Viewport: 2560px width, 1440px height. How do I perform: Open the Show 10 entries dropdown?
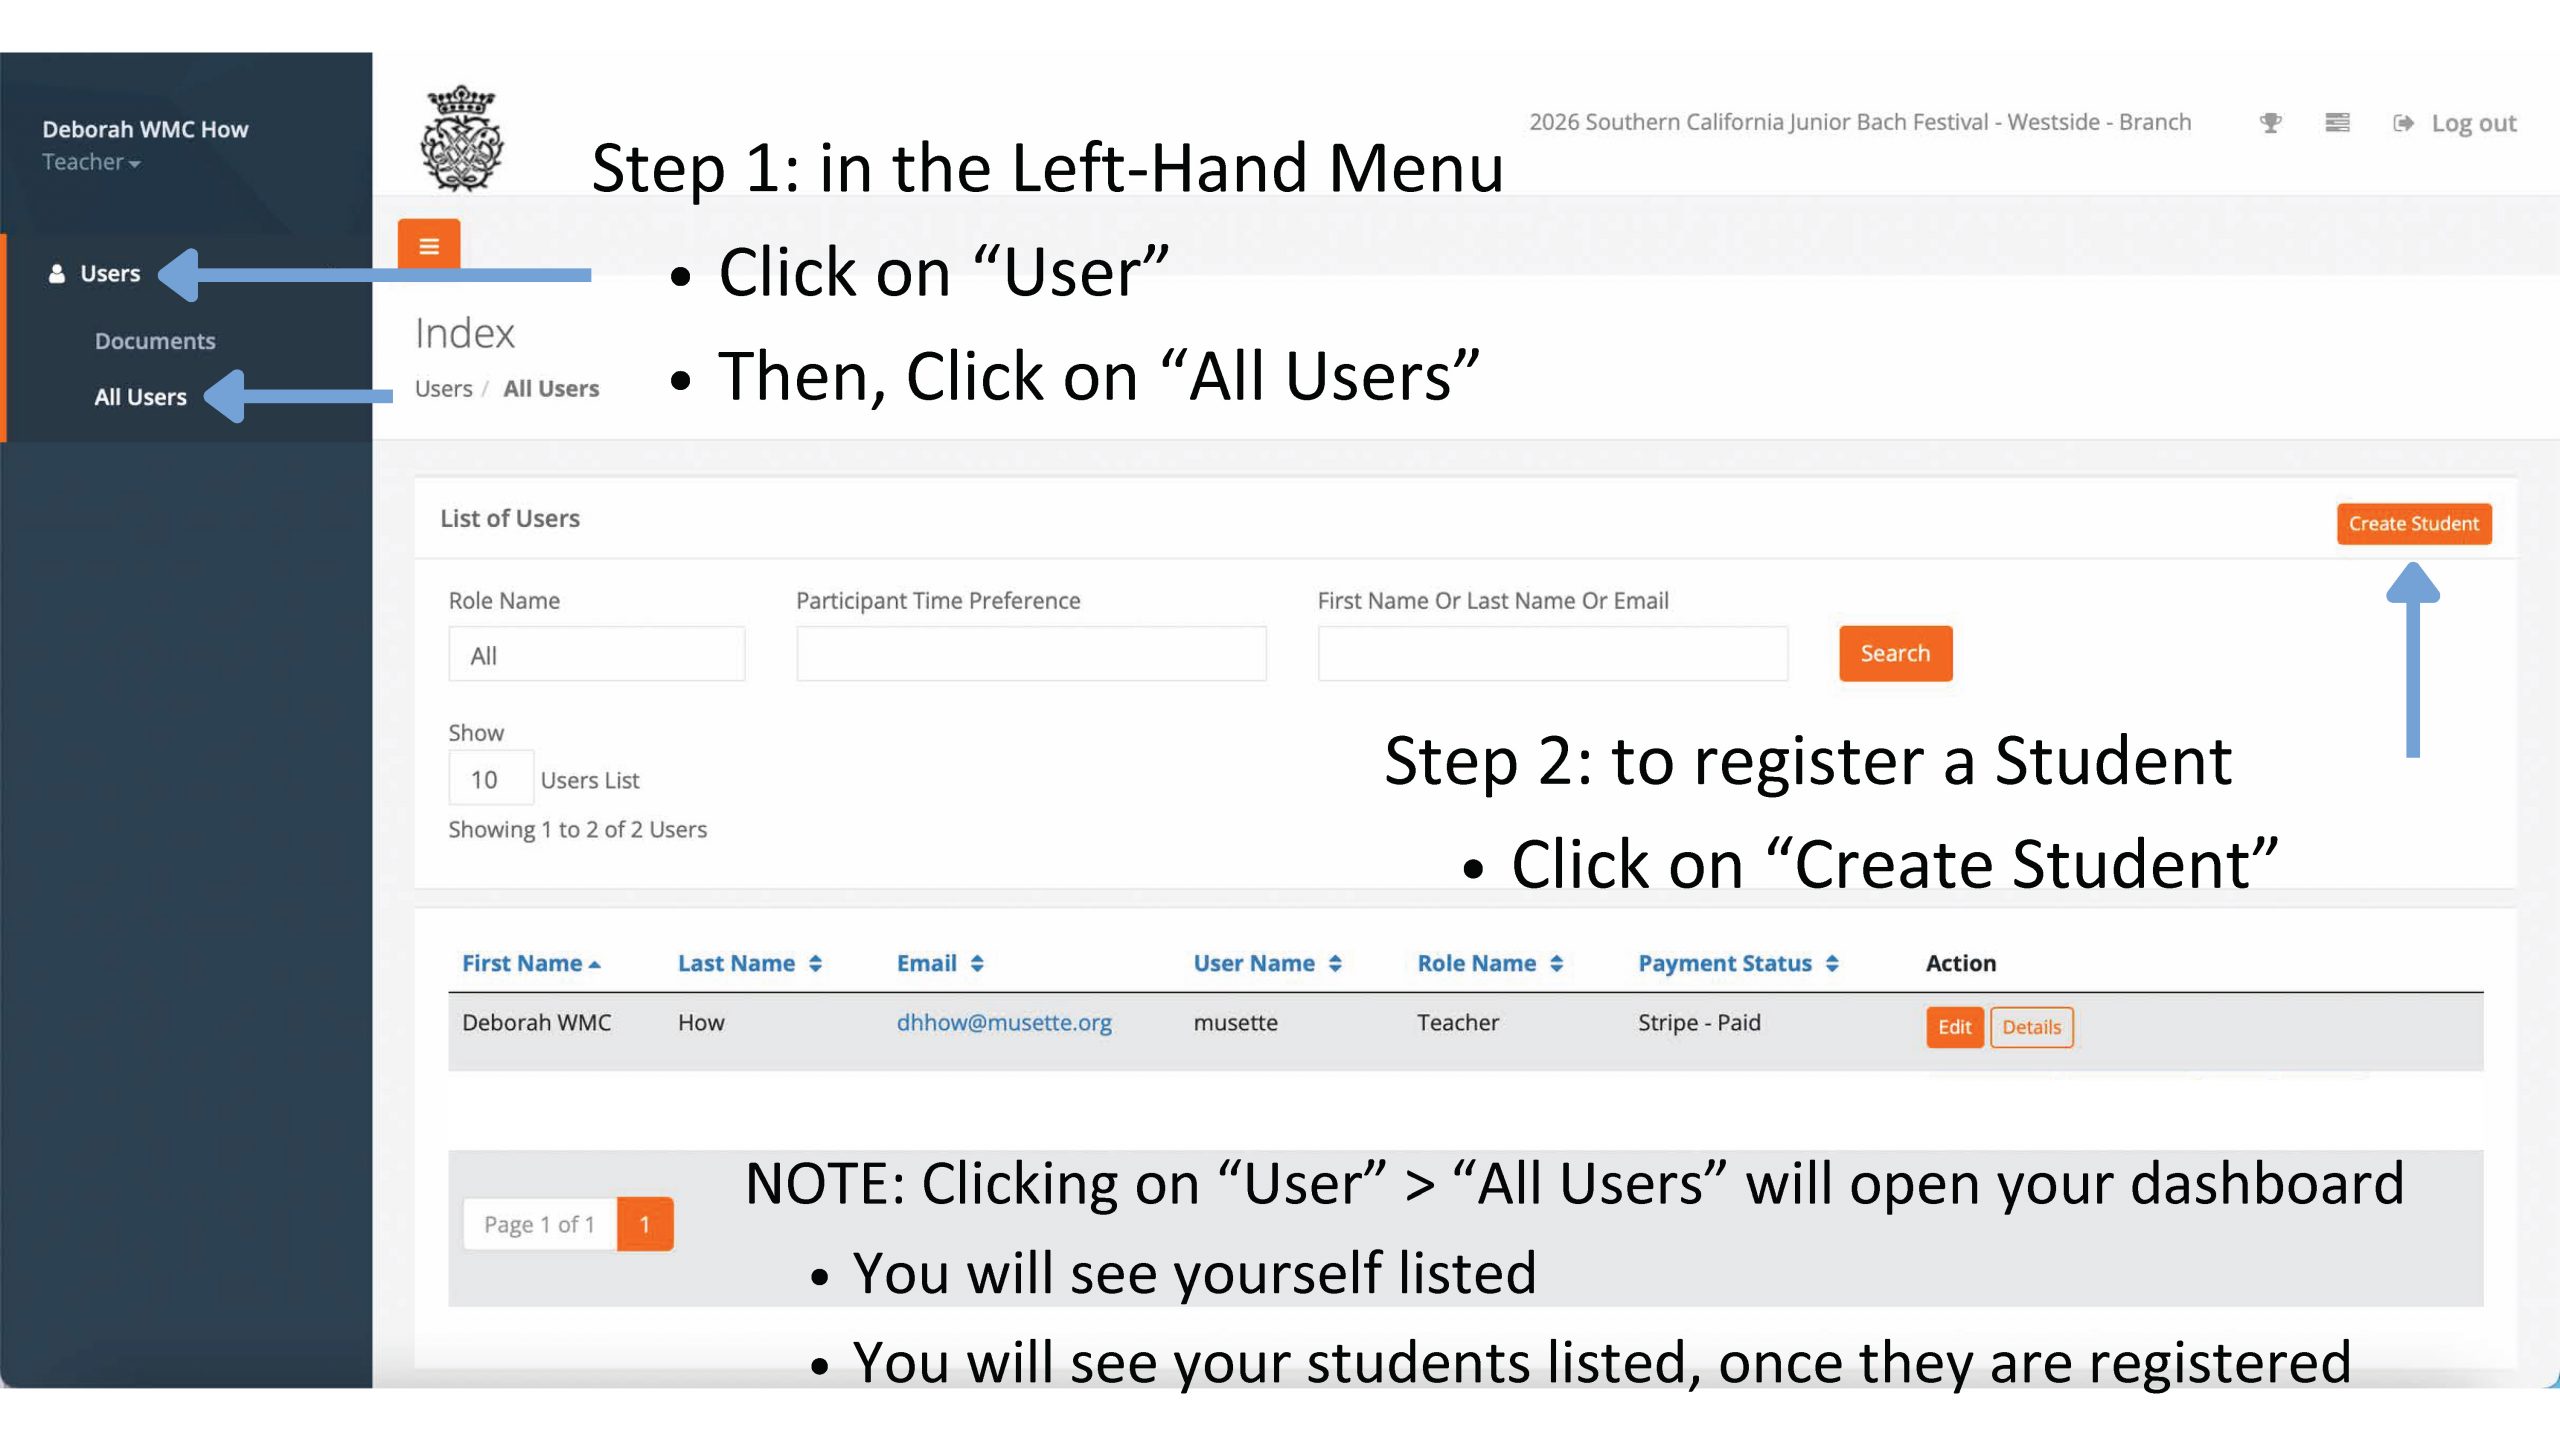tap(490, 779)
